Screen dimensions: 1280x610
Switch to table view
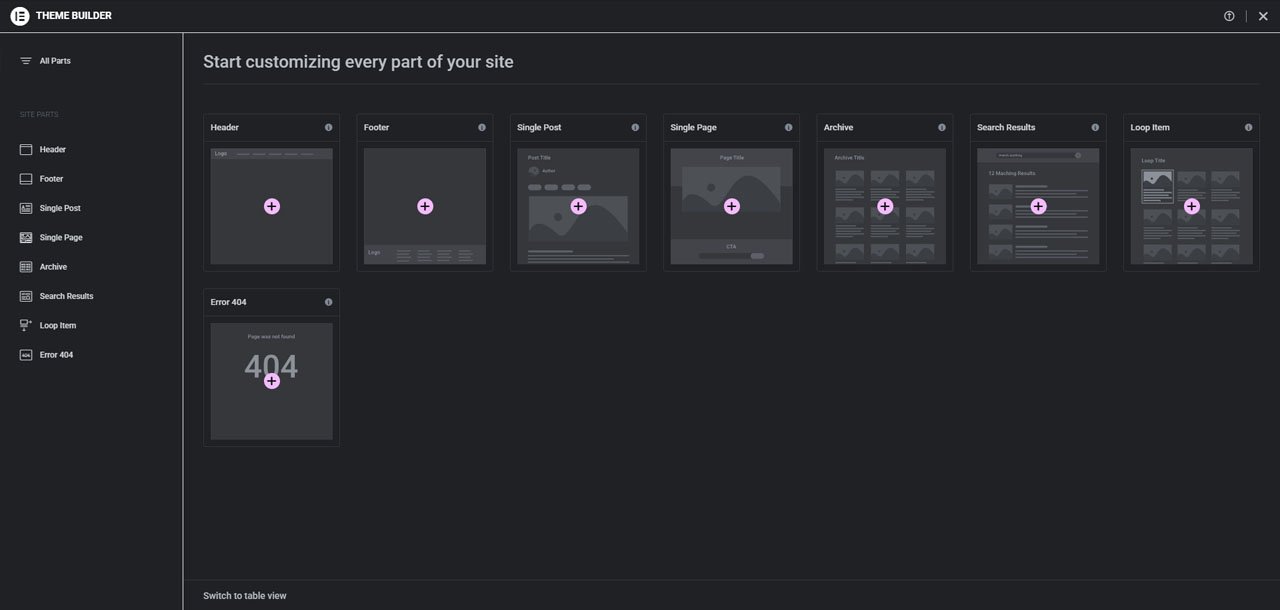244,596
